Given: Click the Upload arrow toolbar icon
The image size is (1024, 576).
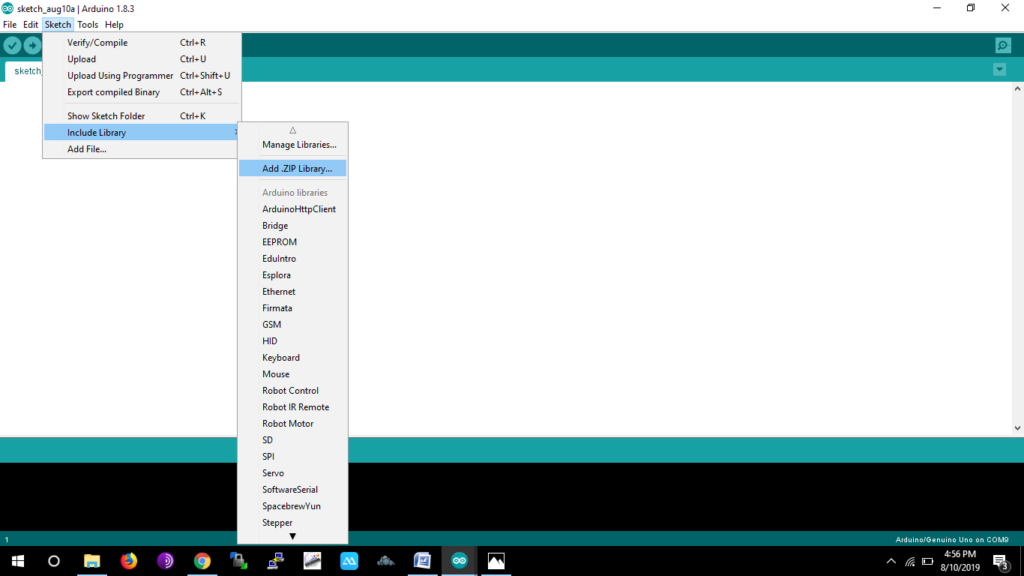Looking at the screenshot, I should pos(32,45).
